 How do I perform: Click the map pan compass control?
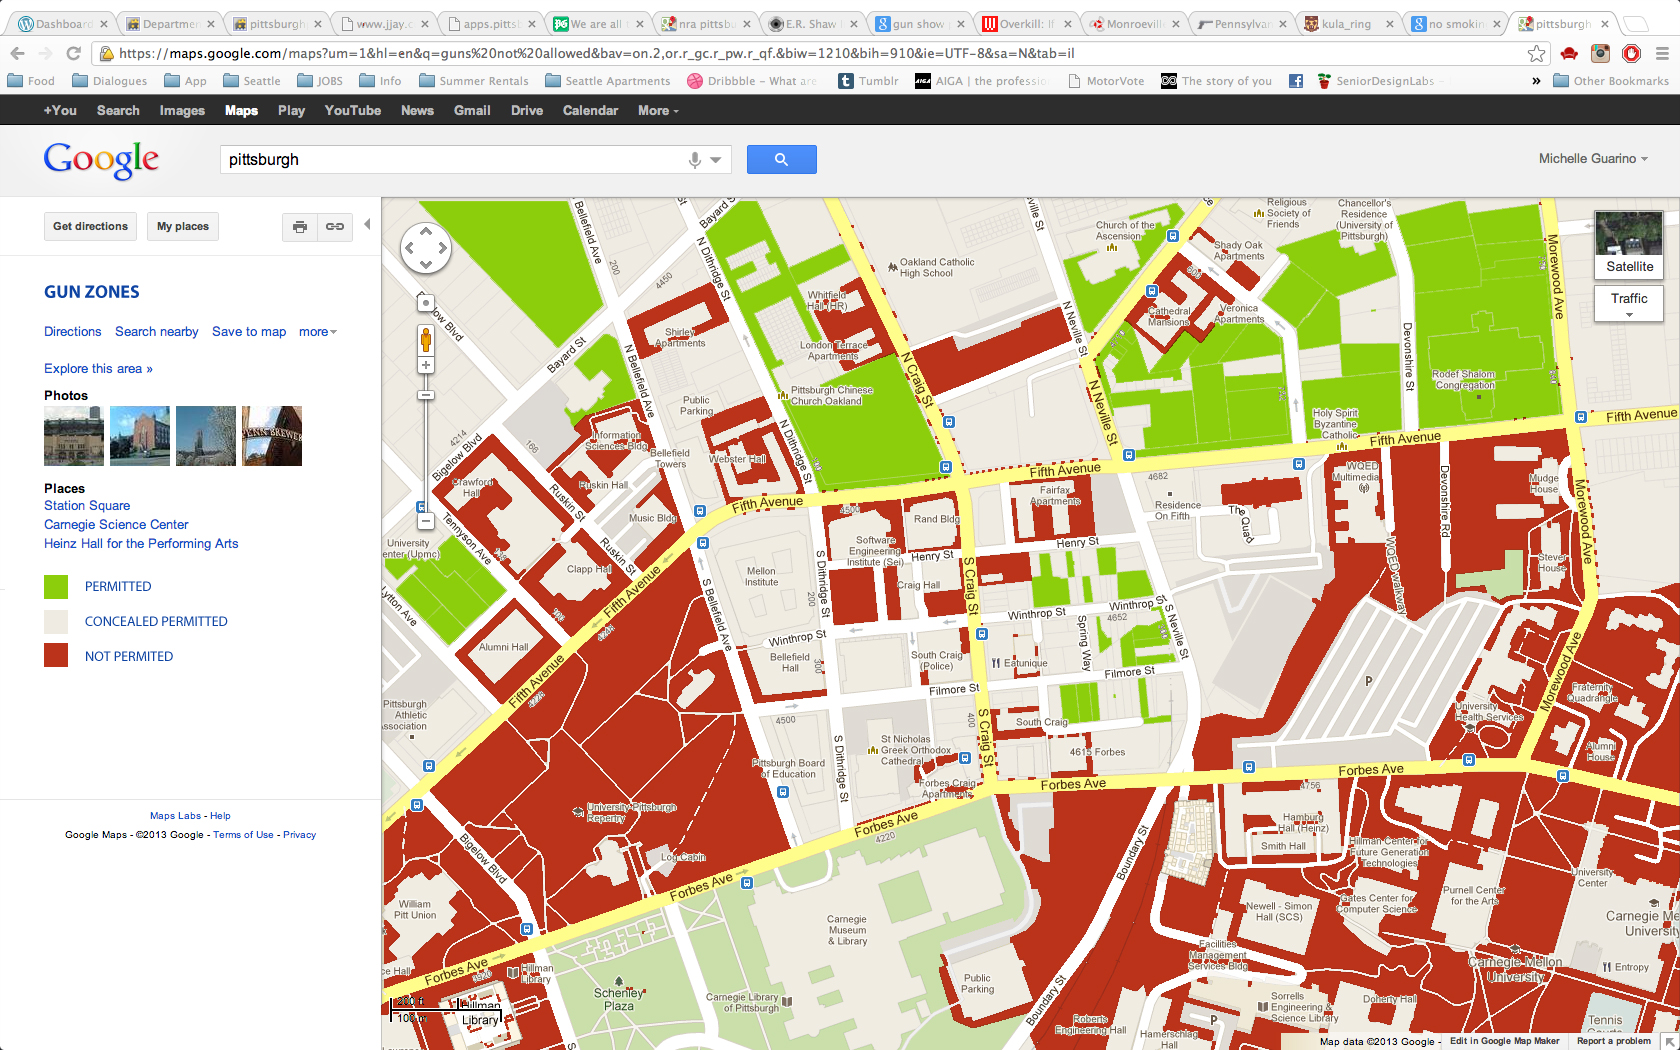(x=425, y=248)
